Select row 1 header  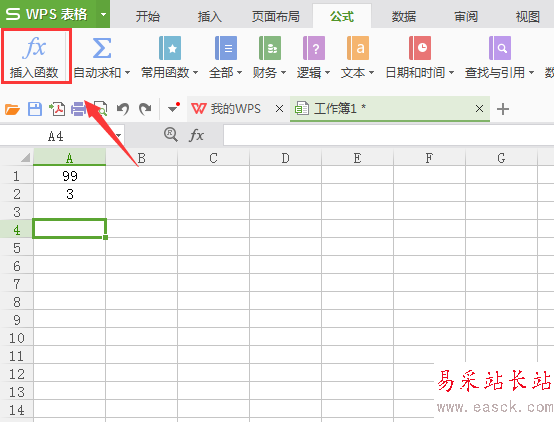click(x=17, y=176)
